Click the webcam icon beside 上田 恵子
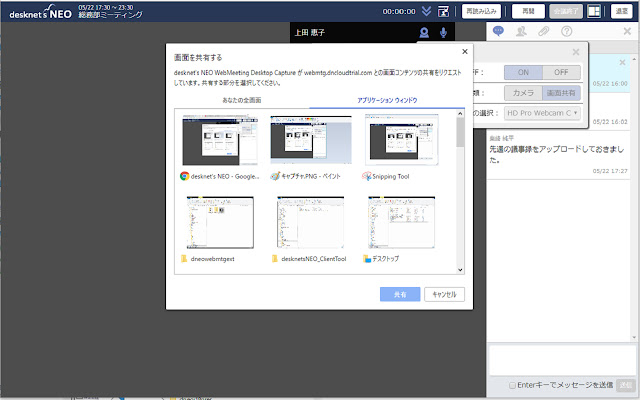Viewport: 640px width, 400px height. click(x=424, y=33)
